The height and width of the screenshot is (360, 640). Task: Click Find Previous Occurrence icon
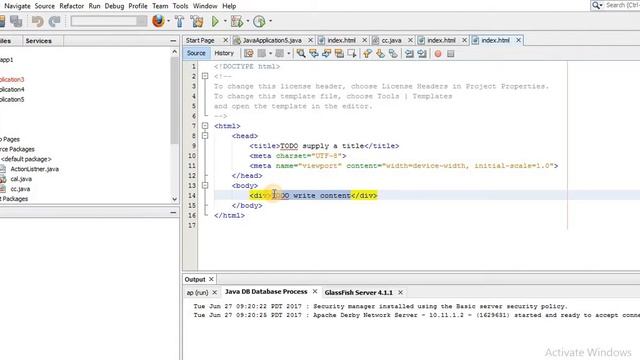click(x=314, y=53)
